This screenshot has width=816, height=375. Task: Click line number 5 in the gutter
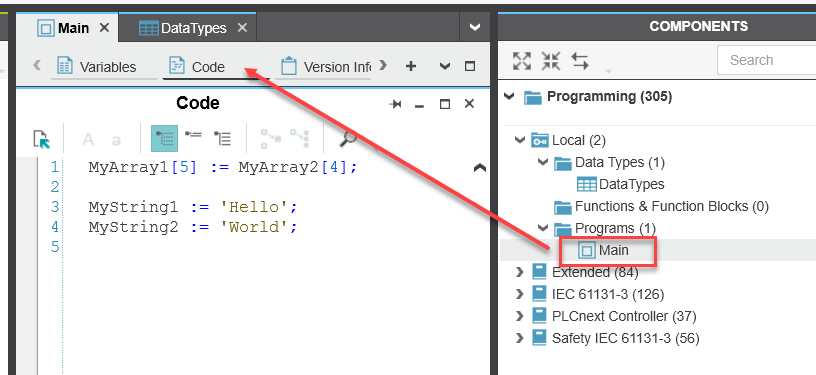pyautogui.click(x=55, y=246)
